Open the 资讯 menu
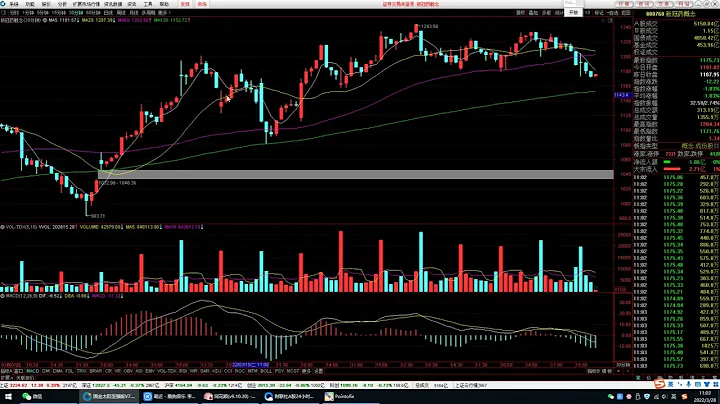The image size is (720, 404). [x=132, y=4]
